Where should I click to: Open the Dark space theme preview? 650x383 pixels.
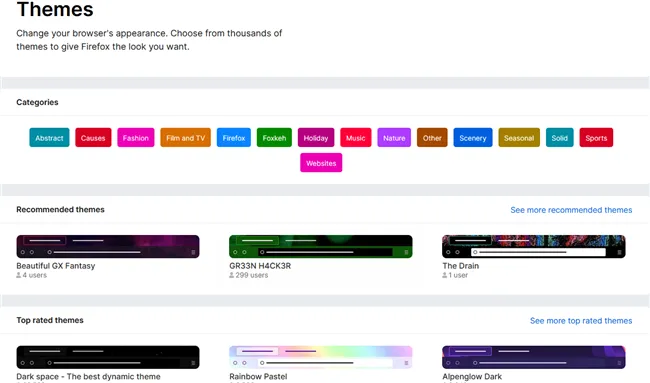coord(108,357)
